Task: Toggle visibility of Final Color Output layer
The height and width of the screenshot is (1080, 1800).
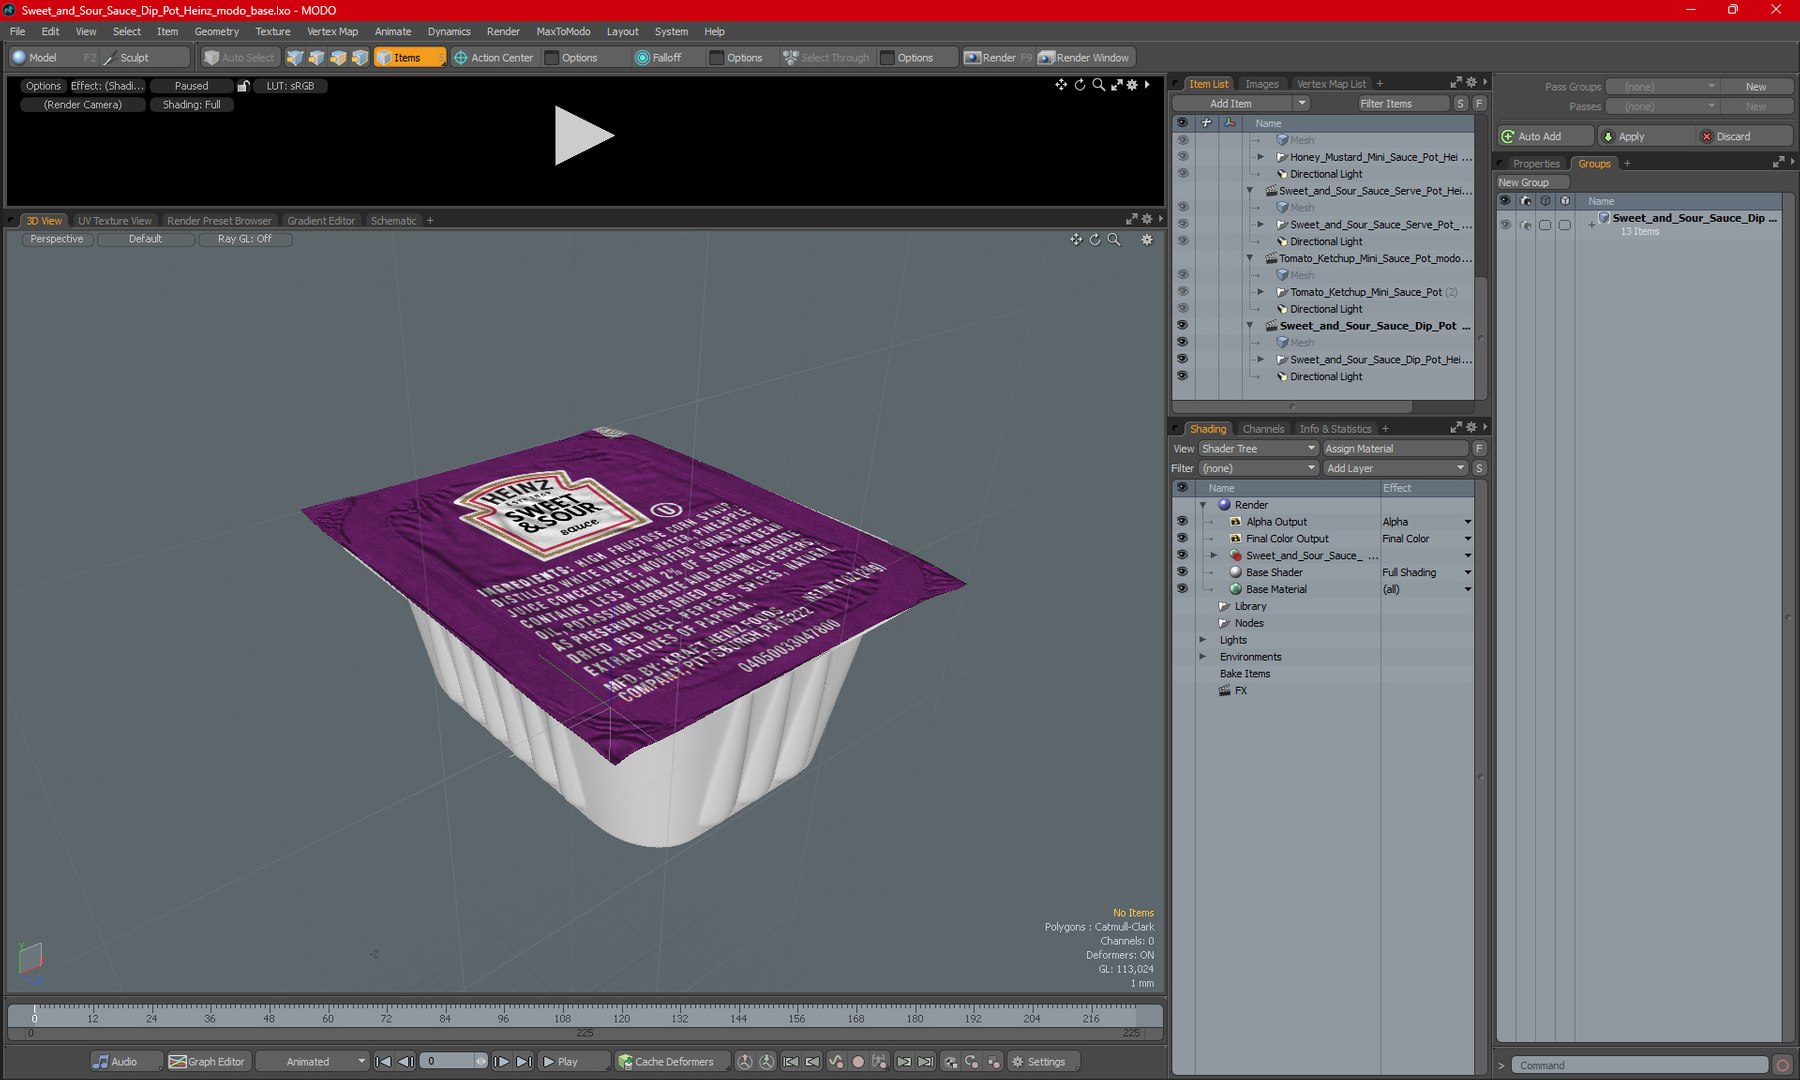Action: tap(1182, 538)
